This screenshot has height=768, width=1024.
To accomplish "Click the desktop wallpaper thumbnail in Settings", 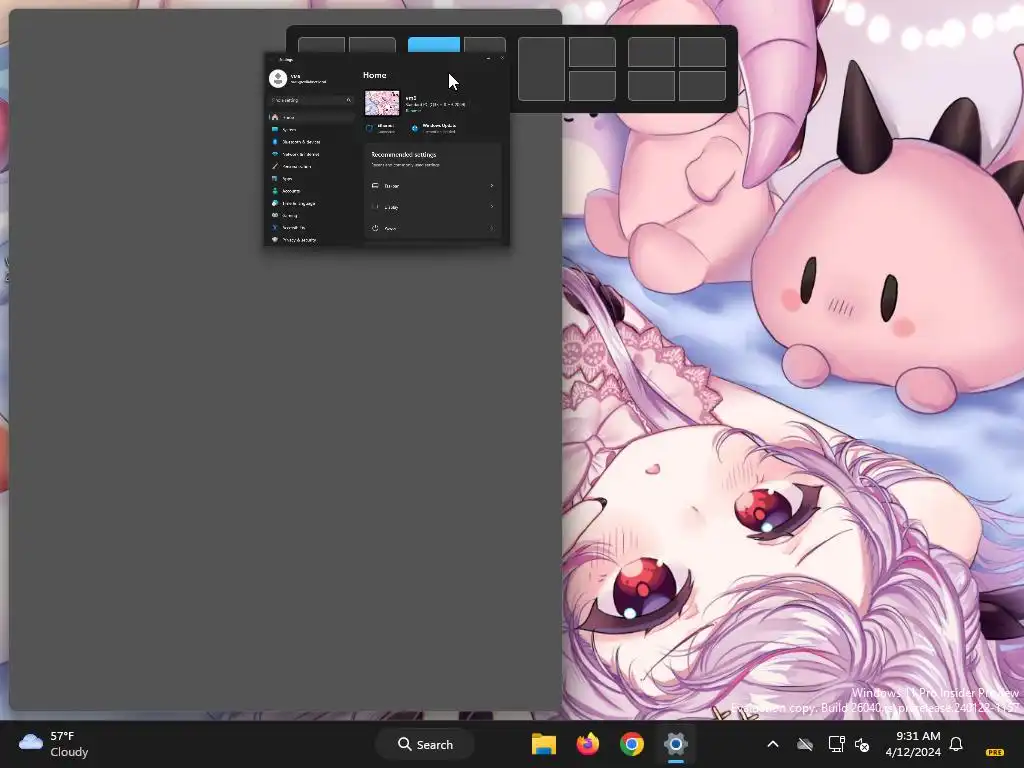I will 382,103.
